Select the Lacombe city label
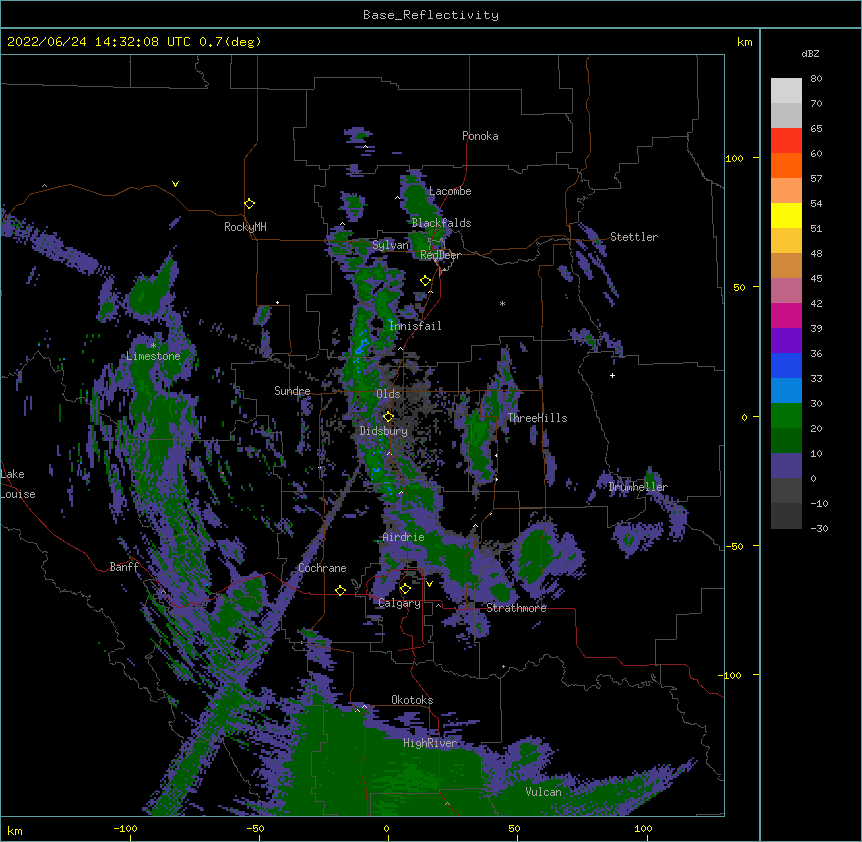Image resolution: width=862 pixels, height=842 pixels. (450, 191)
